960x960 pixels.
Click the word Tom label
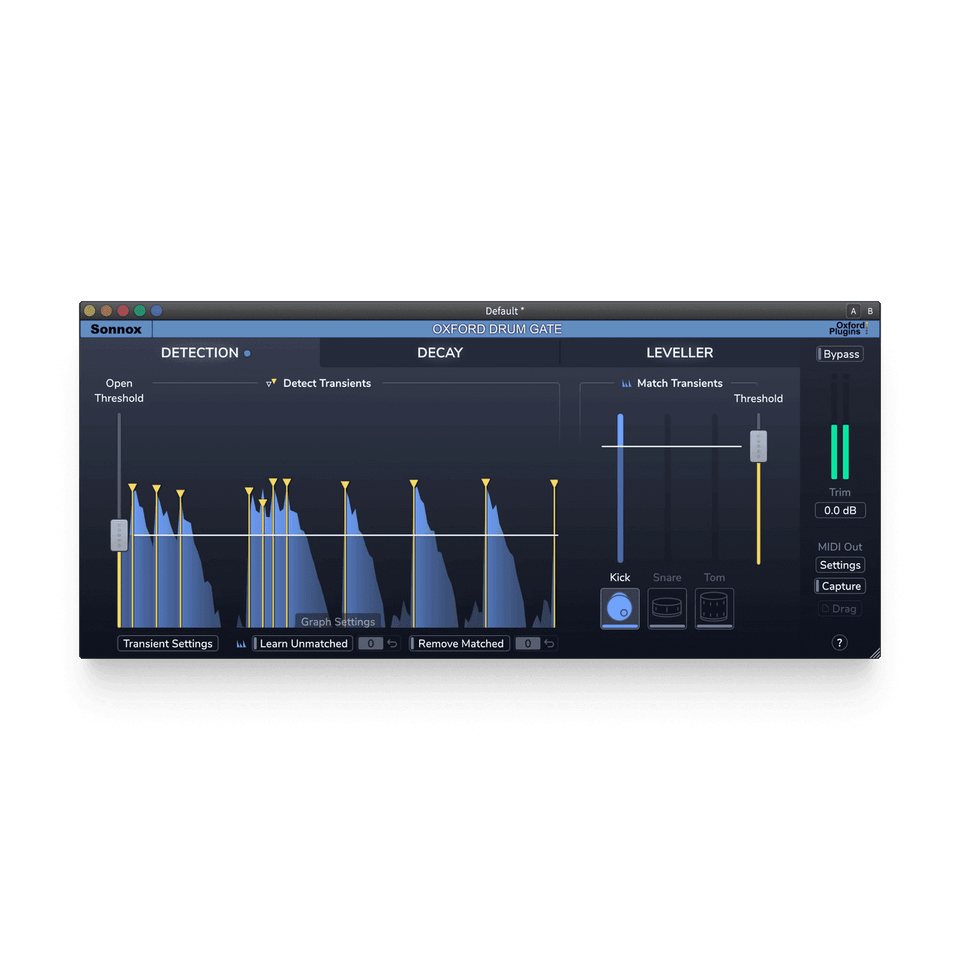coord(714,577)
